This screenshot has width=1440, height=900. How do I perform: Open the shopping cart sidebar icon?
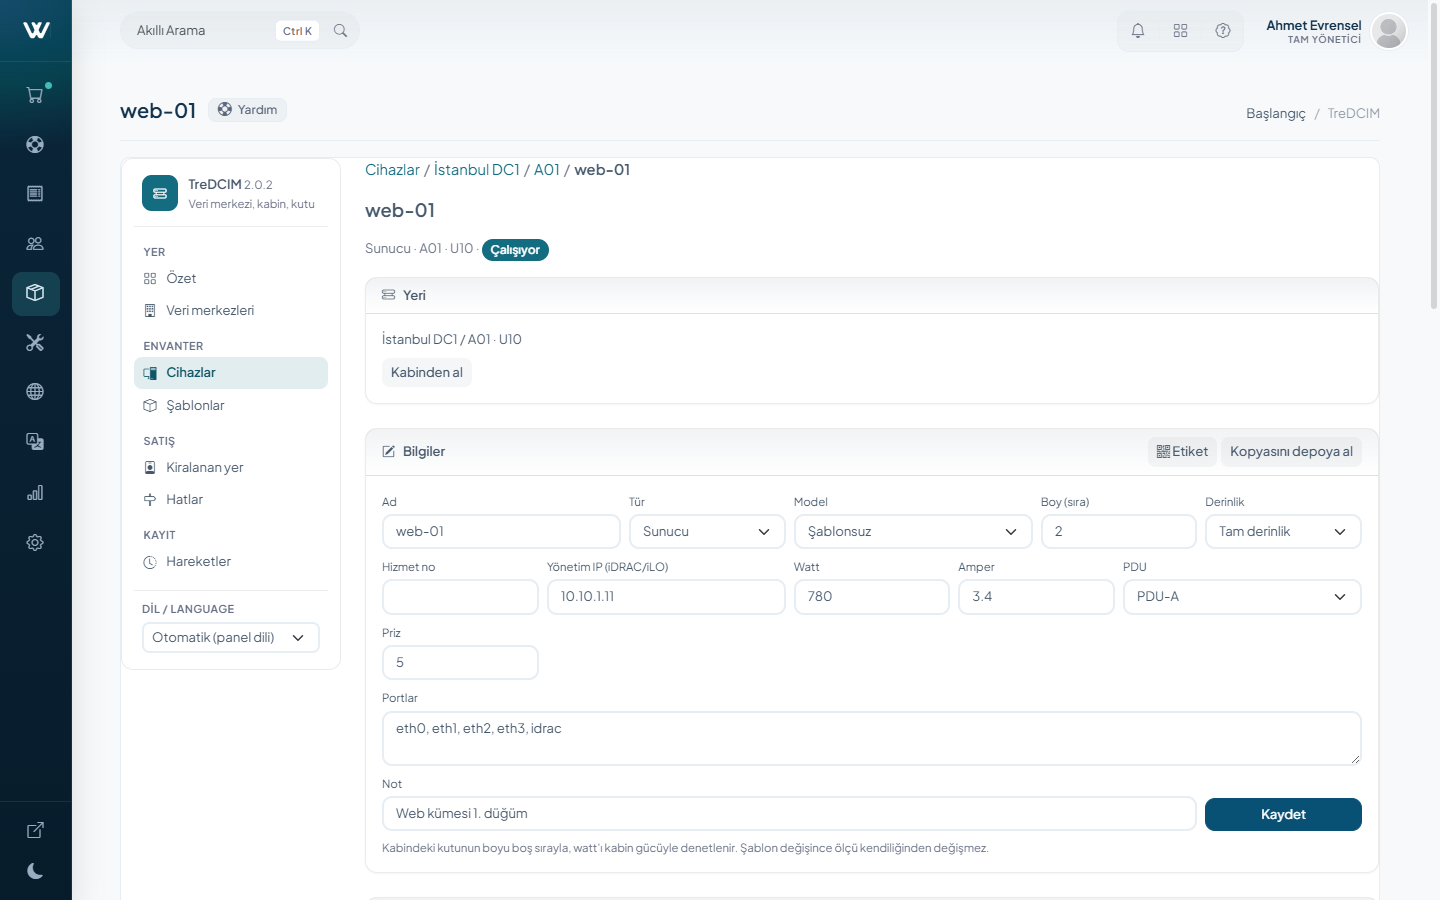(x=35, y=95)
